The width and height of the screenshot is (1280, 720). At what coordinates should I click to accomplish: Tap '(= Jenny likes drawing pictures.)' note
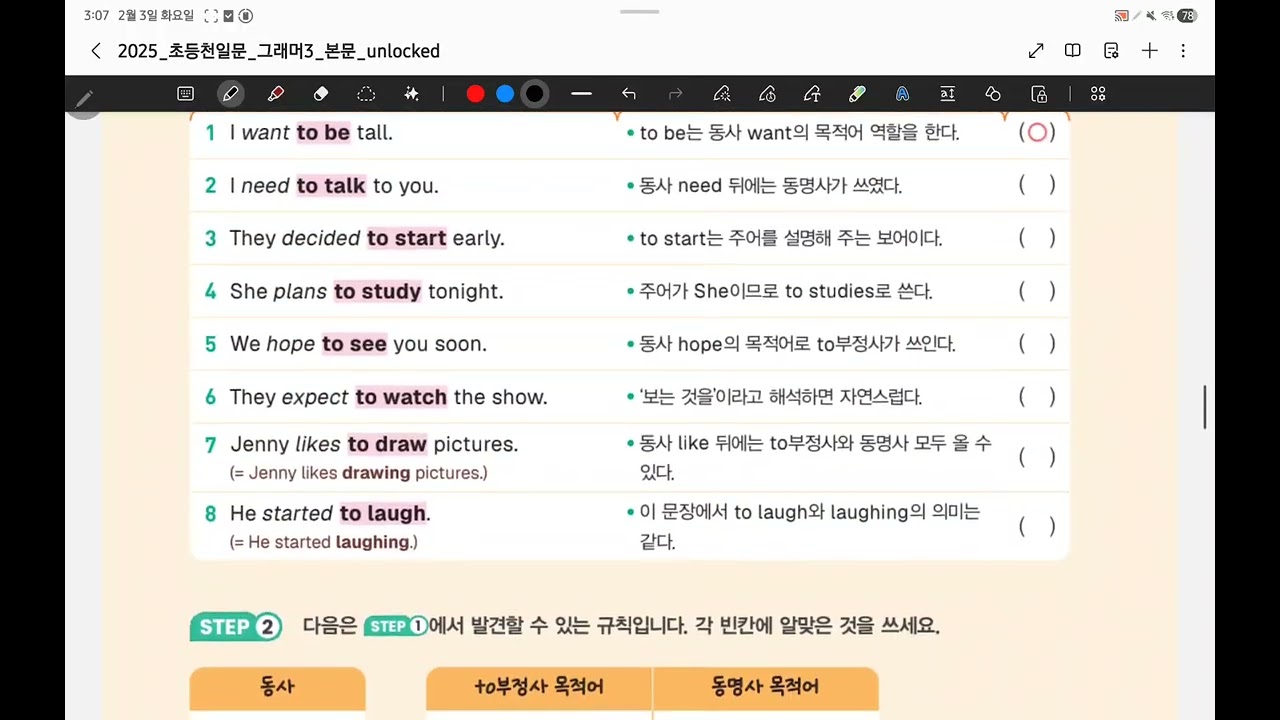pos(358,473)
